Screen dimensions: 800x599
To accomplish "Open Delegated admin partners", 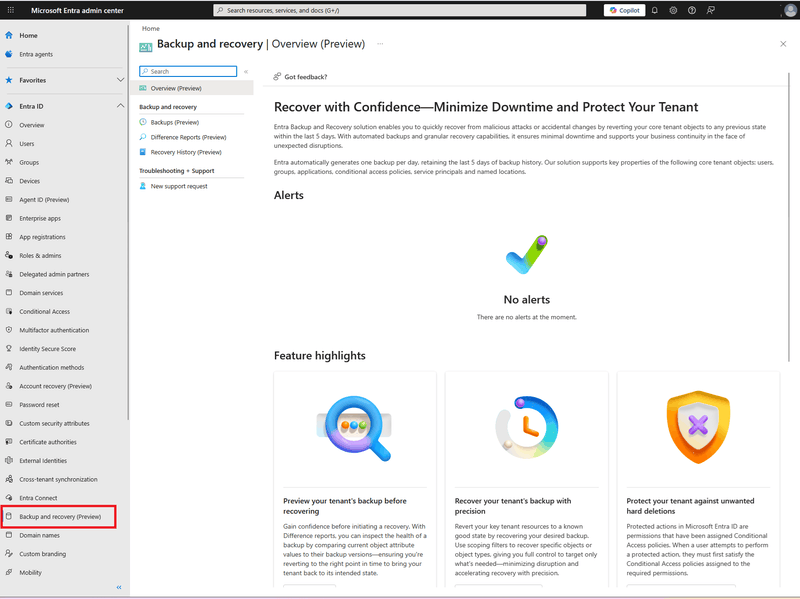I will point(54,274).
